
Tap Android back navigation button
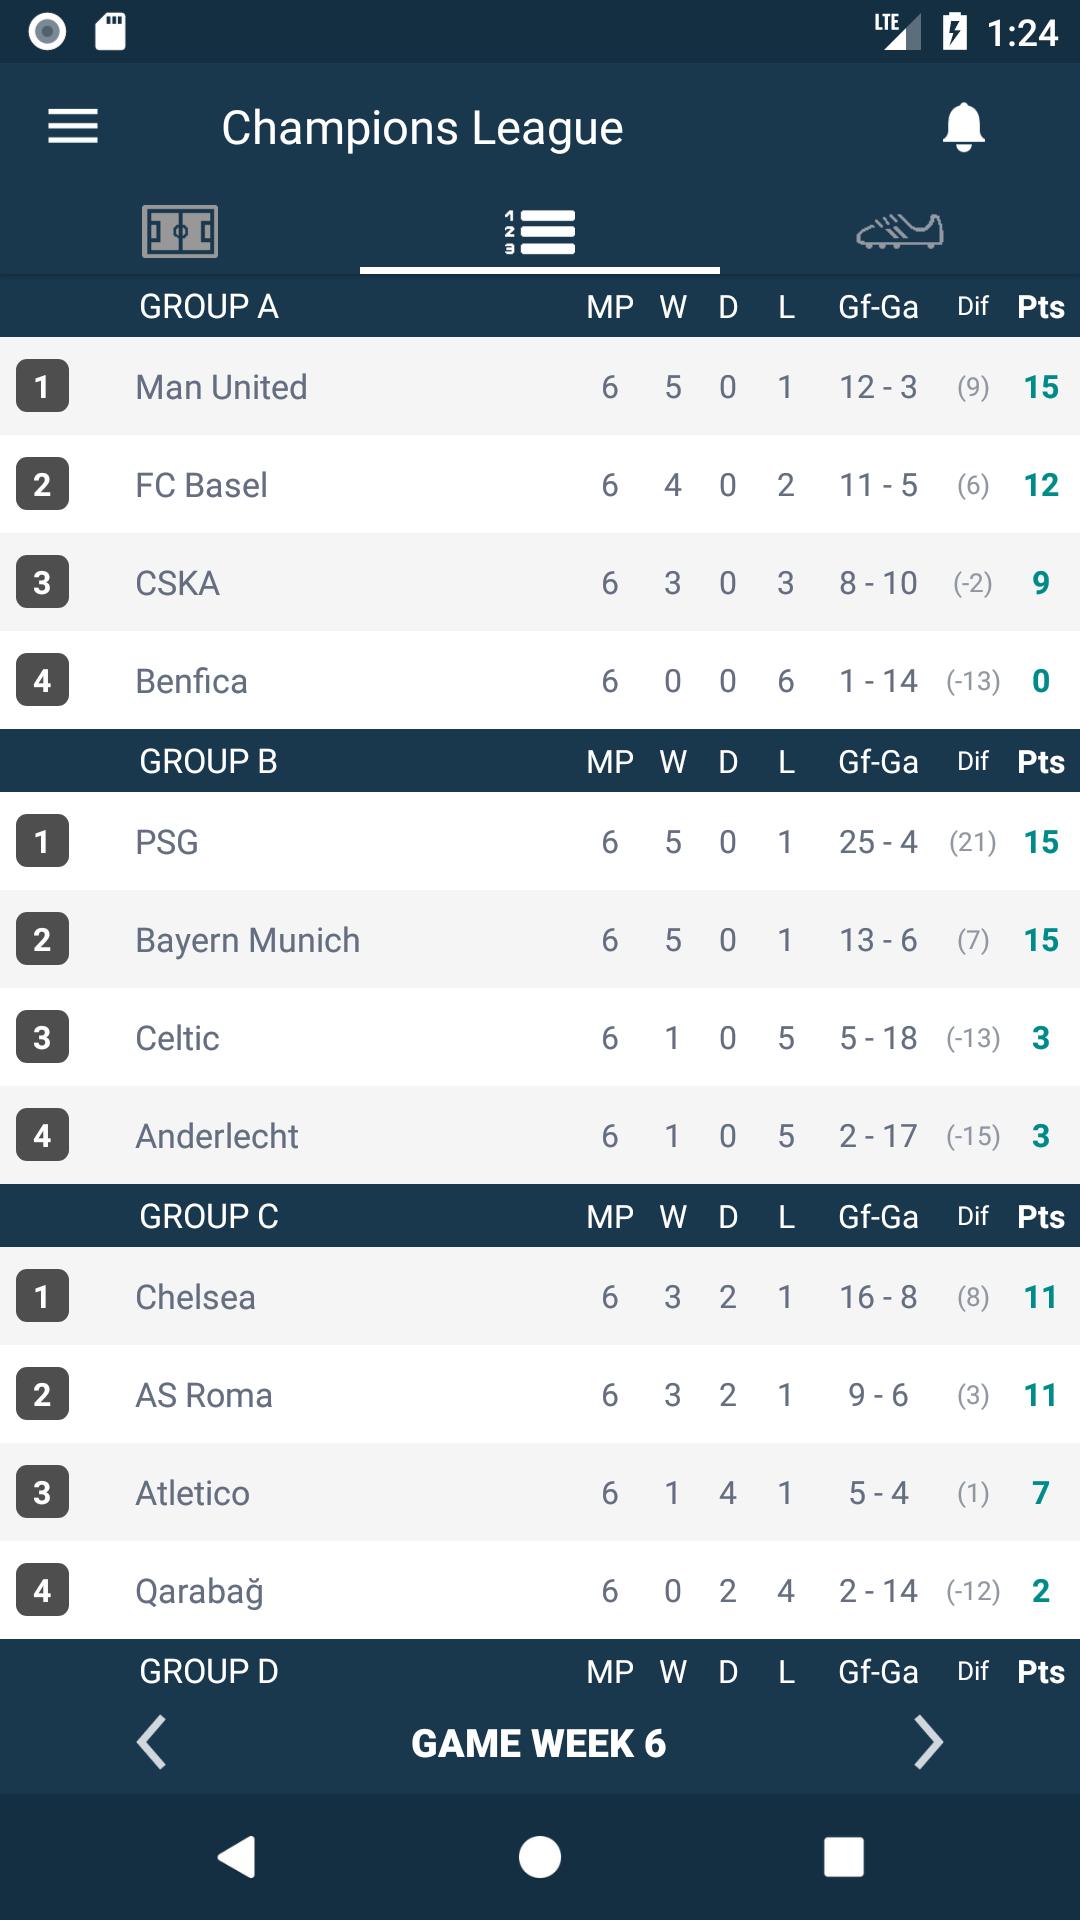pyautogui.click(x=237, y=1857)
